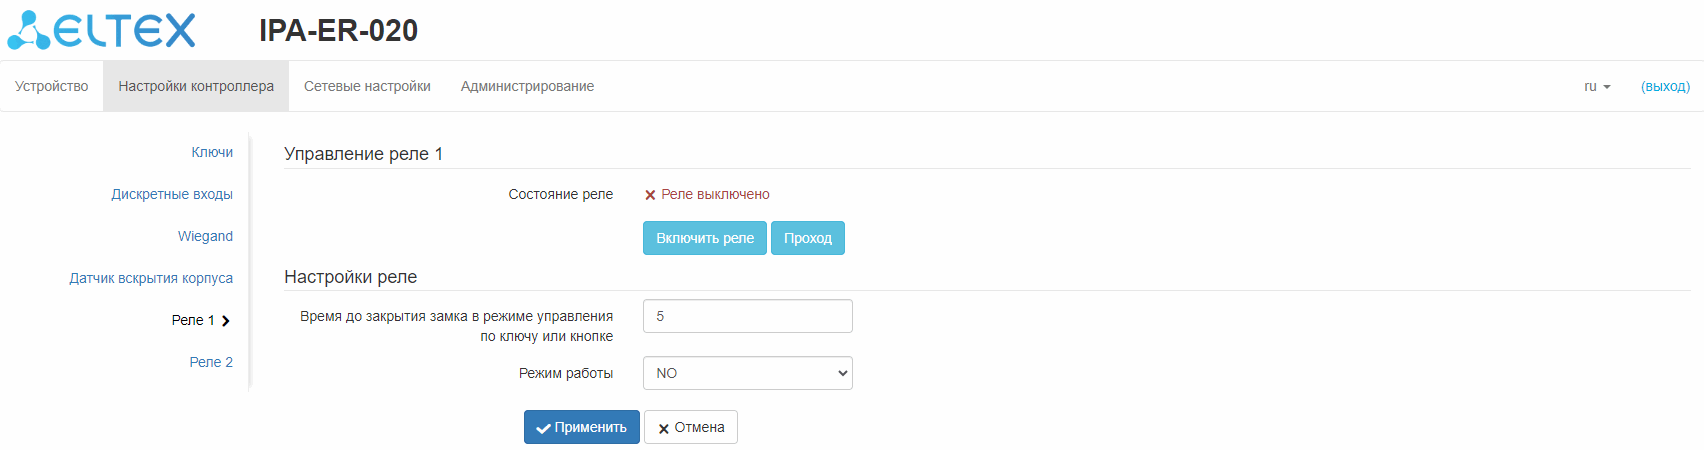Focus the lock closing time input field
This screenshot has width=1704, height=450.
(747, 316)
